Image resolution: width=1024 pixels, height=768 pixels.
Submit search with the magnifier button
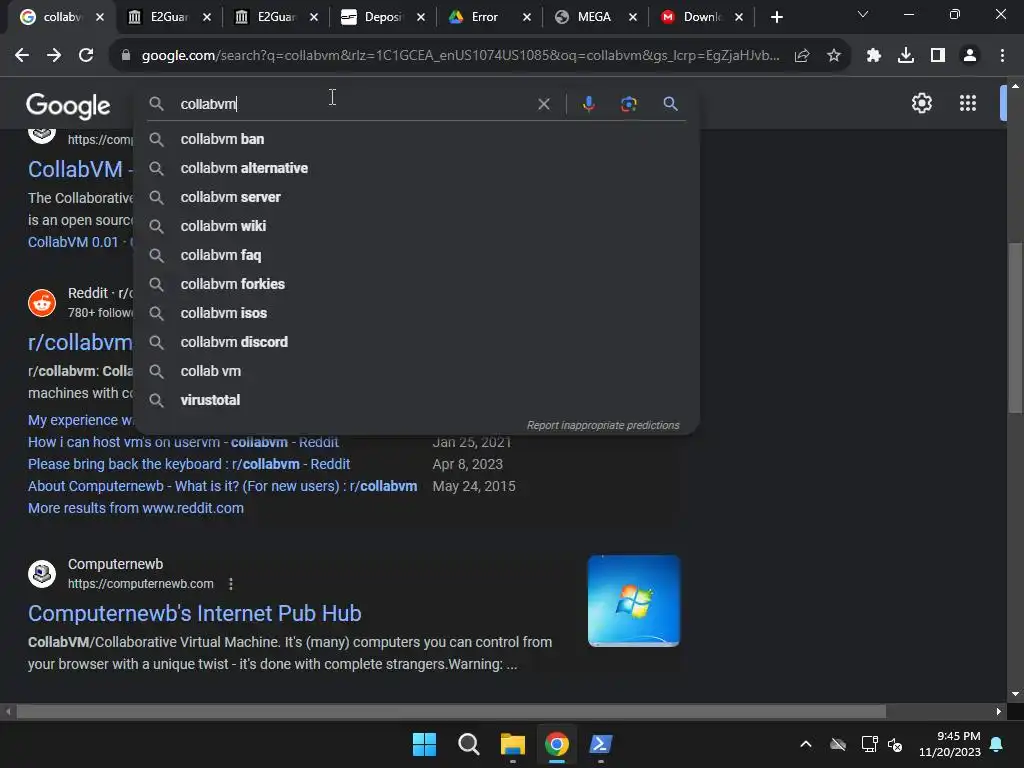pyautogui.click(x=670, y=104)
